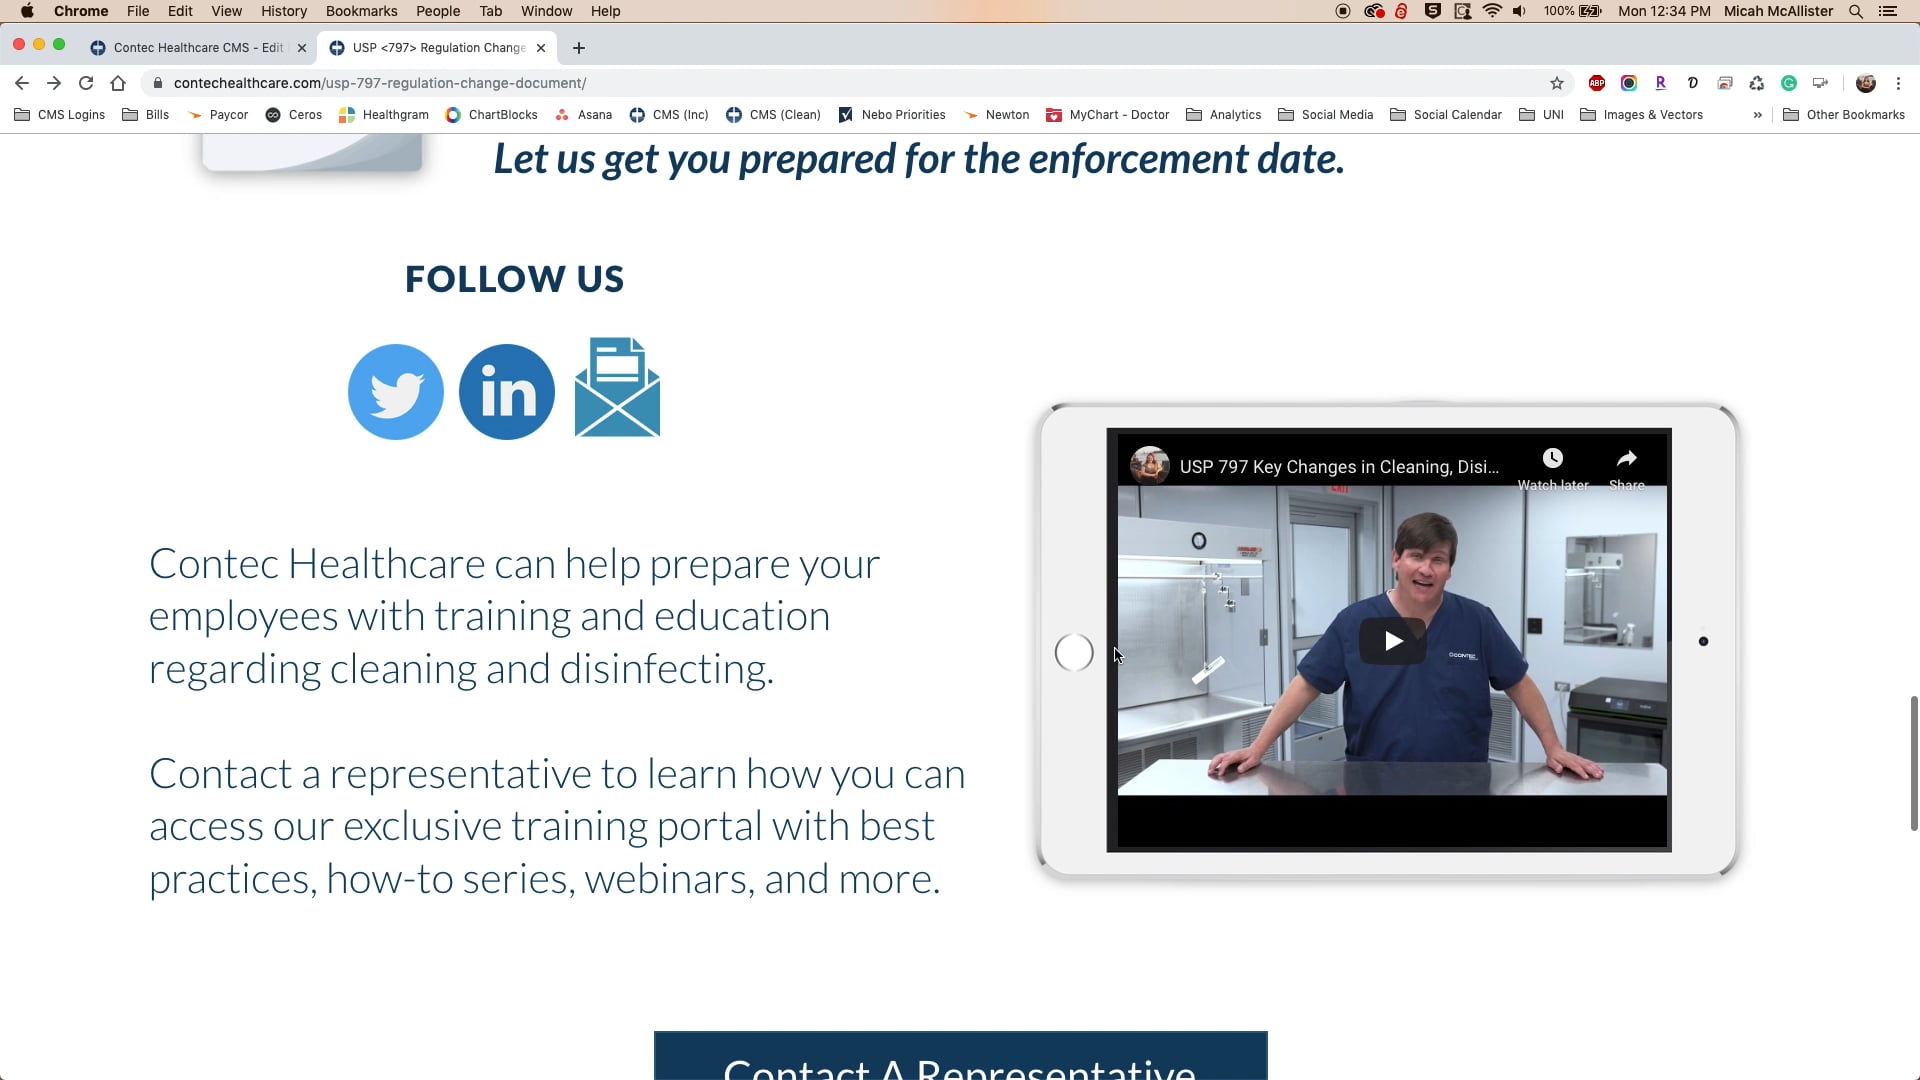1920x1080 pixels.
Task: Open the Chrome three-dot menu
Action: pos(1899,83)
